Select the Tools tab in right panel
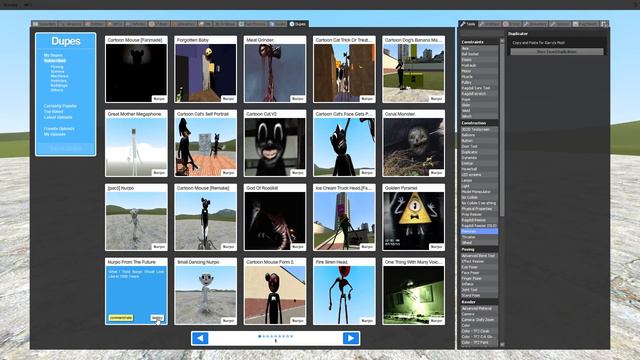640x360 pixels. 468,24
